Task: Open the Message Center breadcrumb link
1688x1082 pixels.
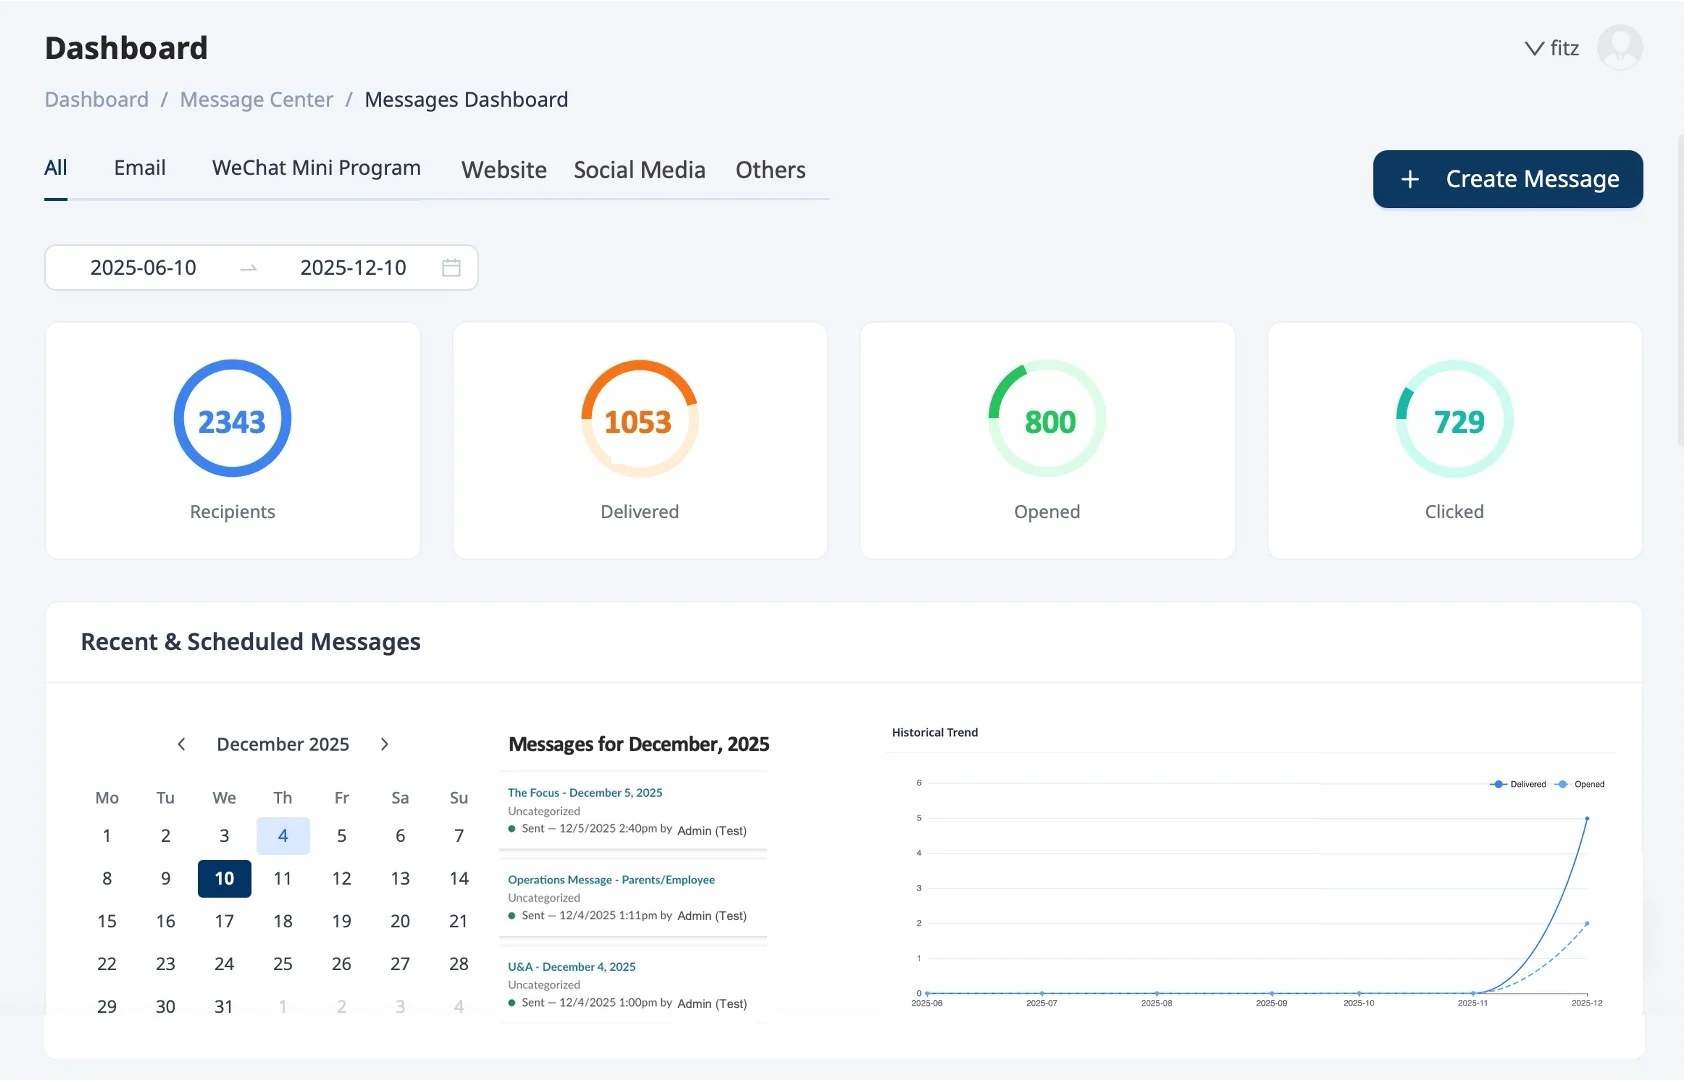Action: point(256,100)
